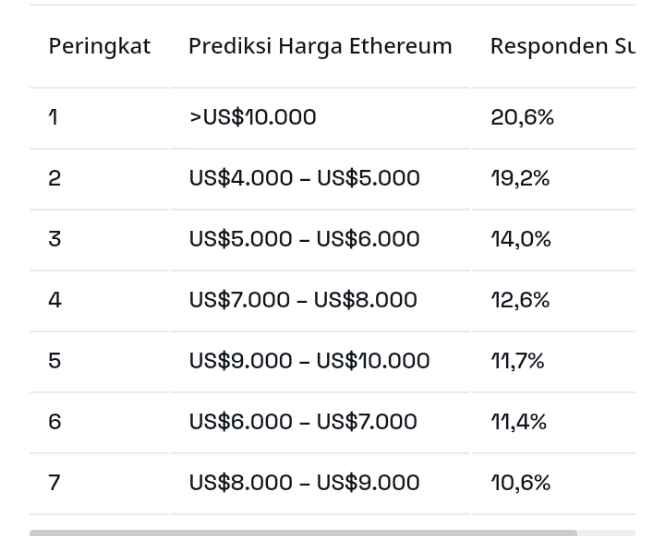Click rank number 1 cell

pyautogui.click(x=53, y=118)
